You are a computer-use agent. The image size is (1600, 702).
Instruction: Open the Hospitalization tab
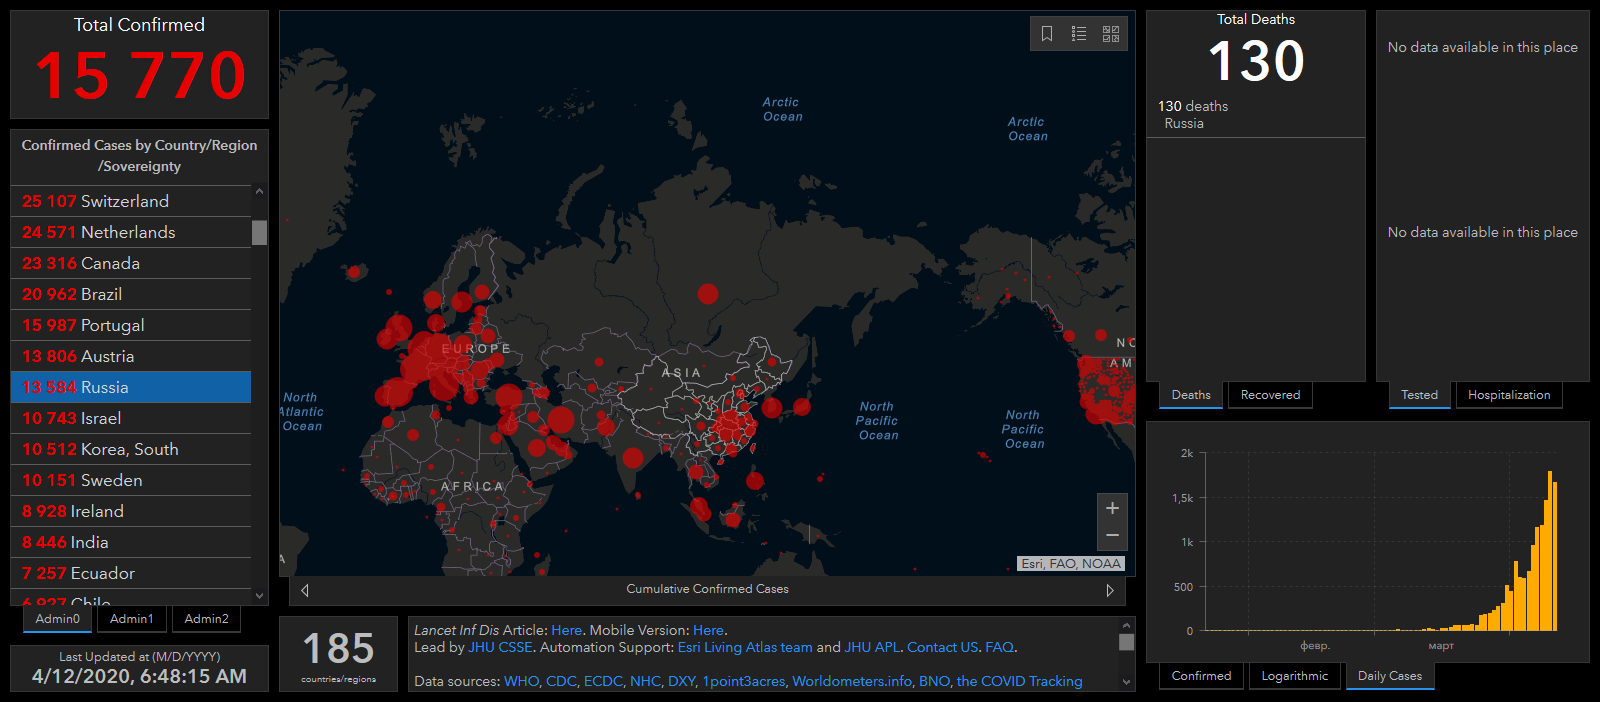1509,395
